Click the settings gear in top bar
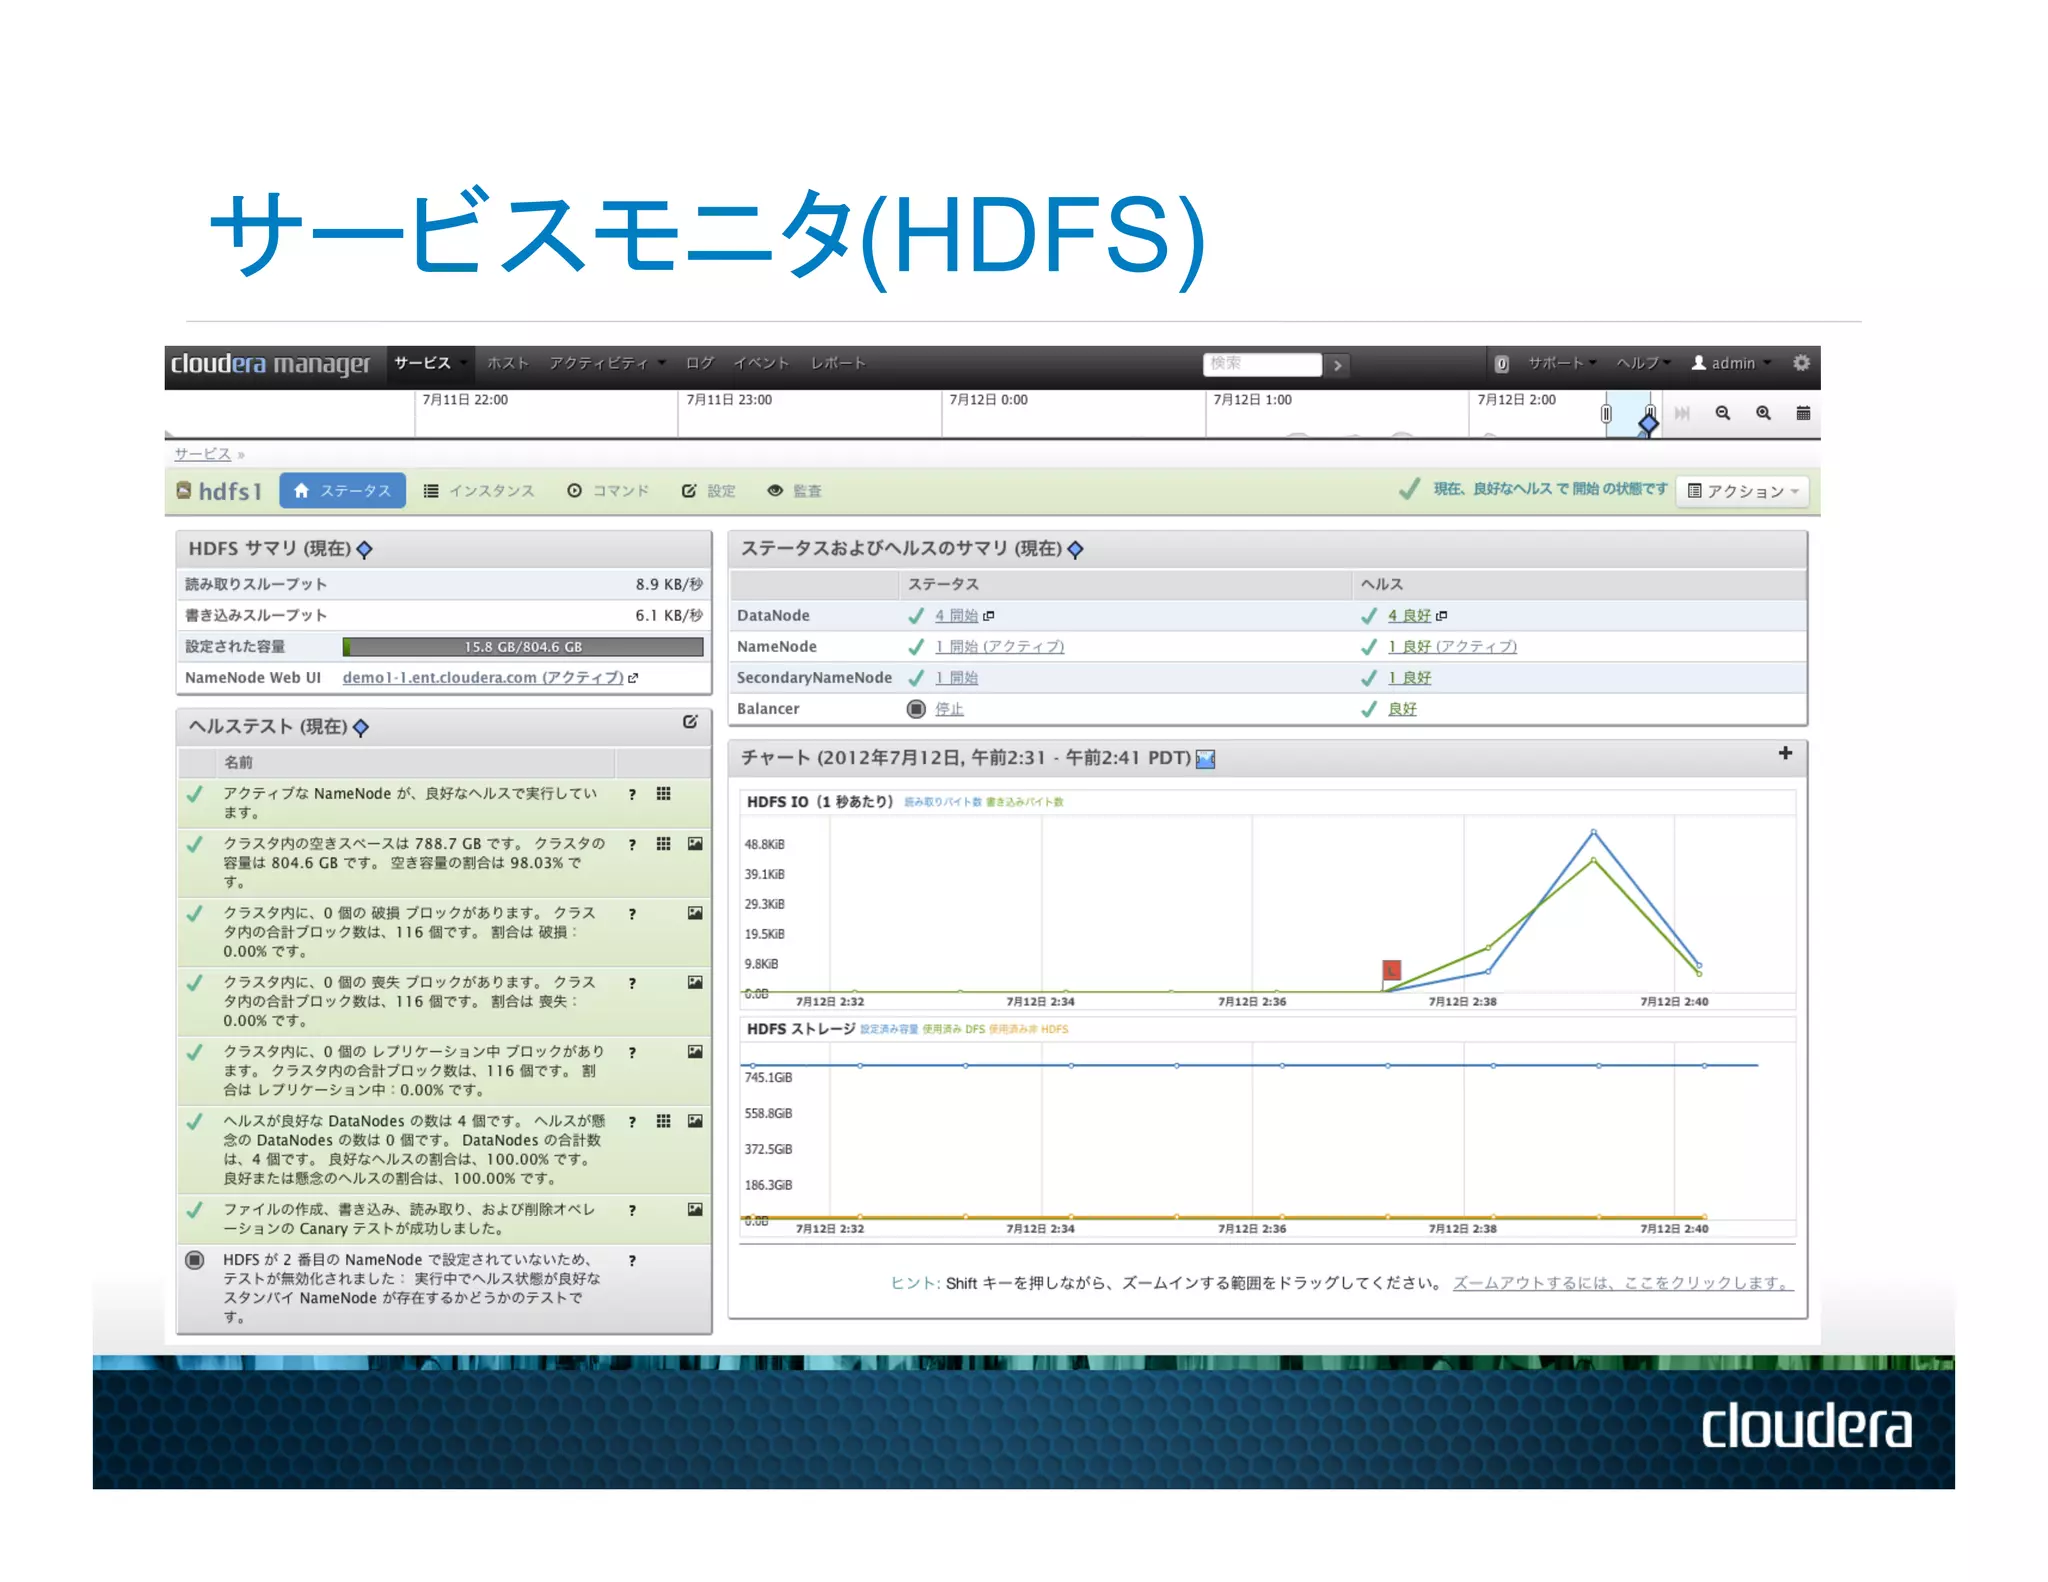The image size is (2048, 1582). tap(1800, 363)
